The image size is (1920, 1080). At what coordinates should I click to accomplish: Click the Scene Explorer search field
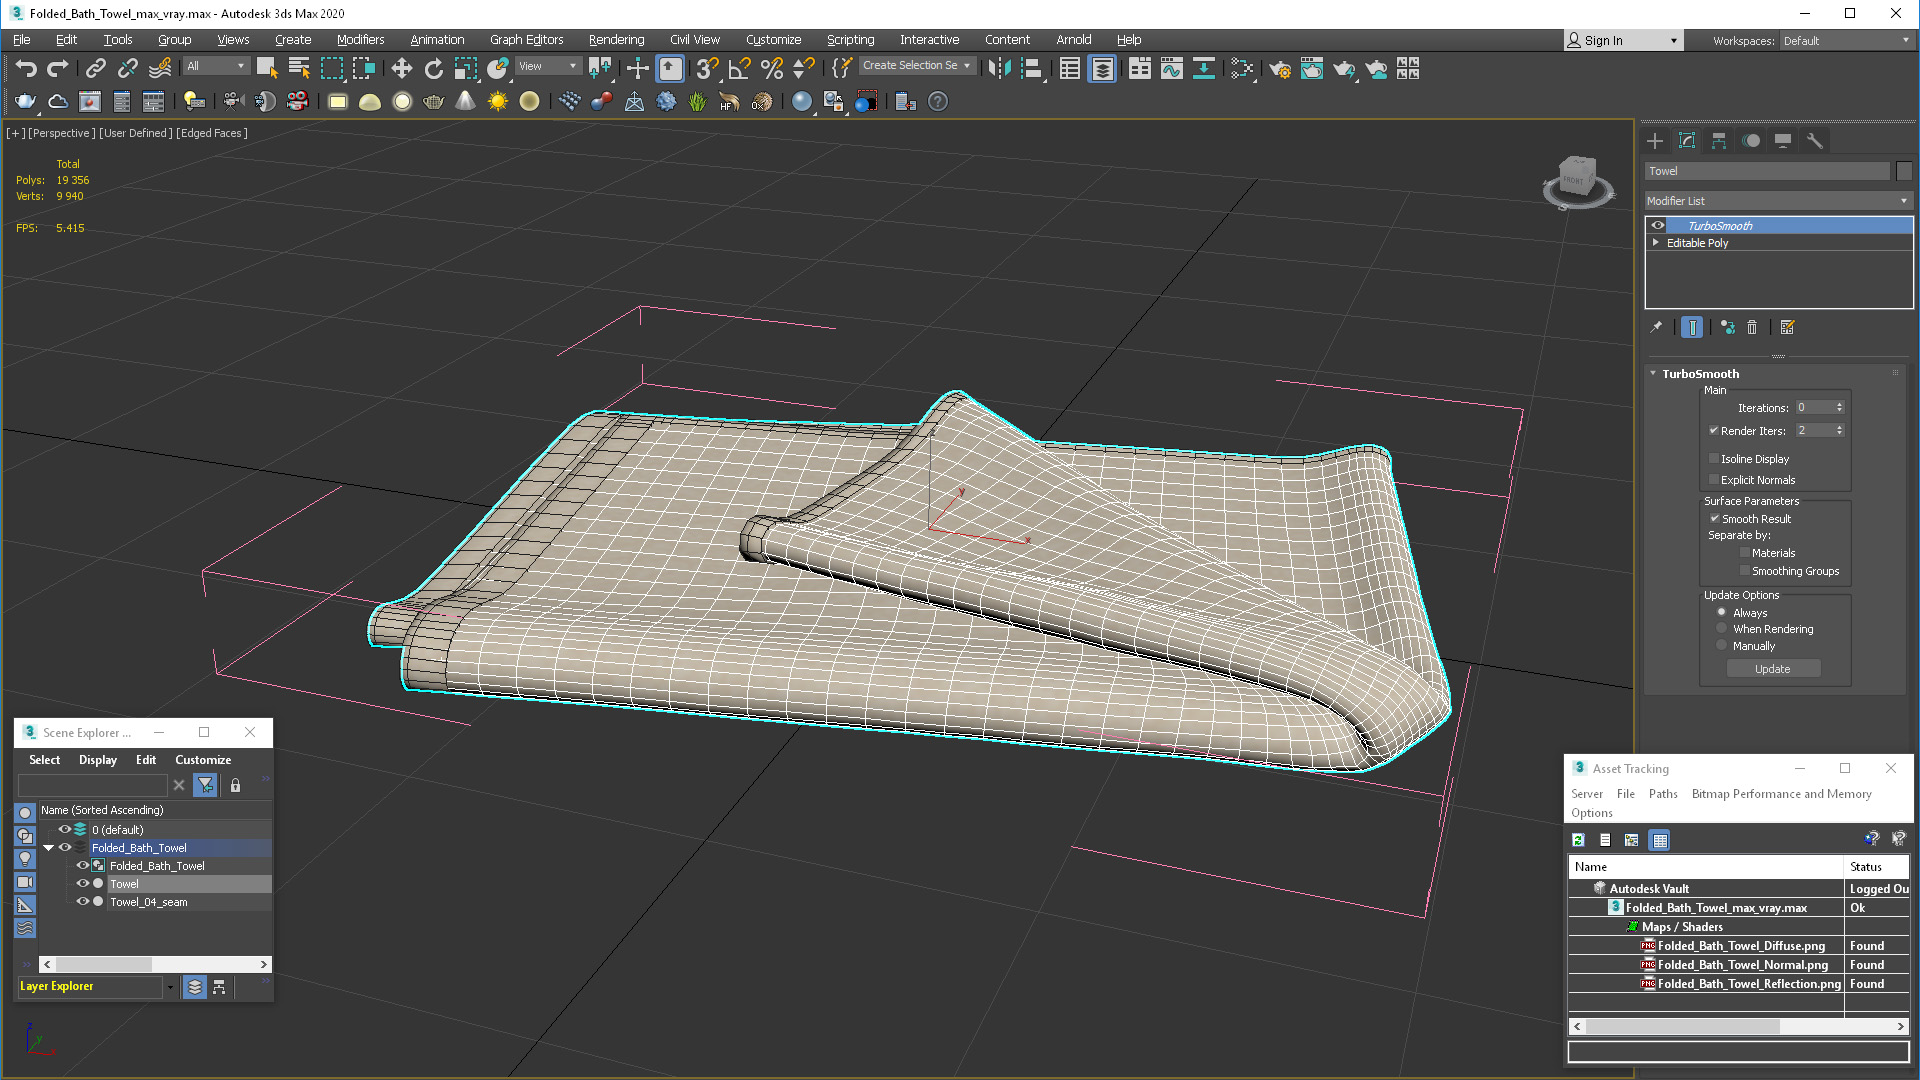(x=92, y=786)
